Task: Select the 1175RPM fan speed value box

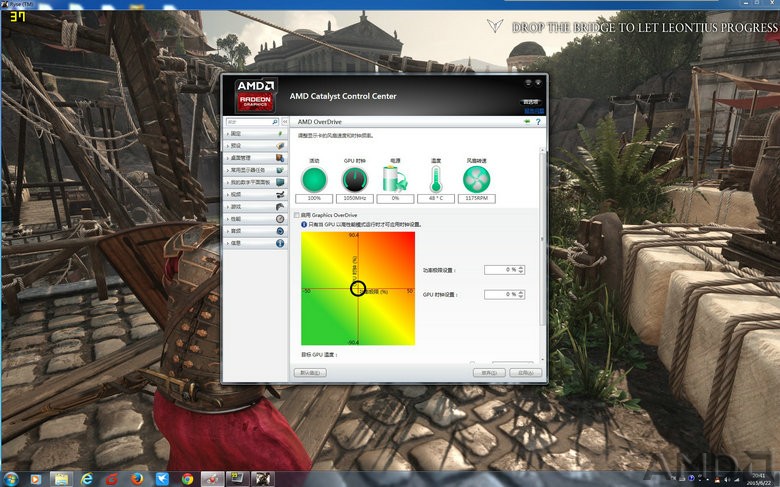Action: point(477,198)
